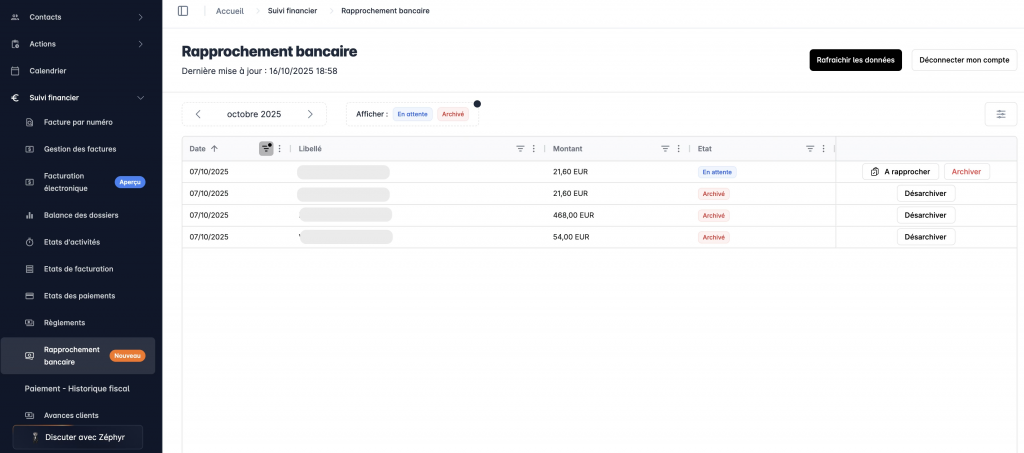Expand the Actions sidebar section

pyautogui.click(x=140, y=44)
